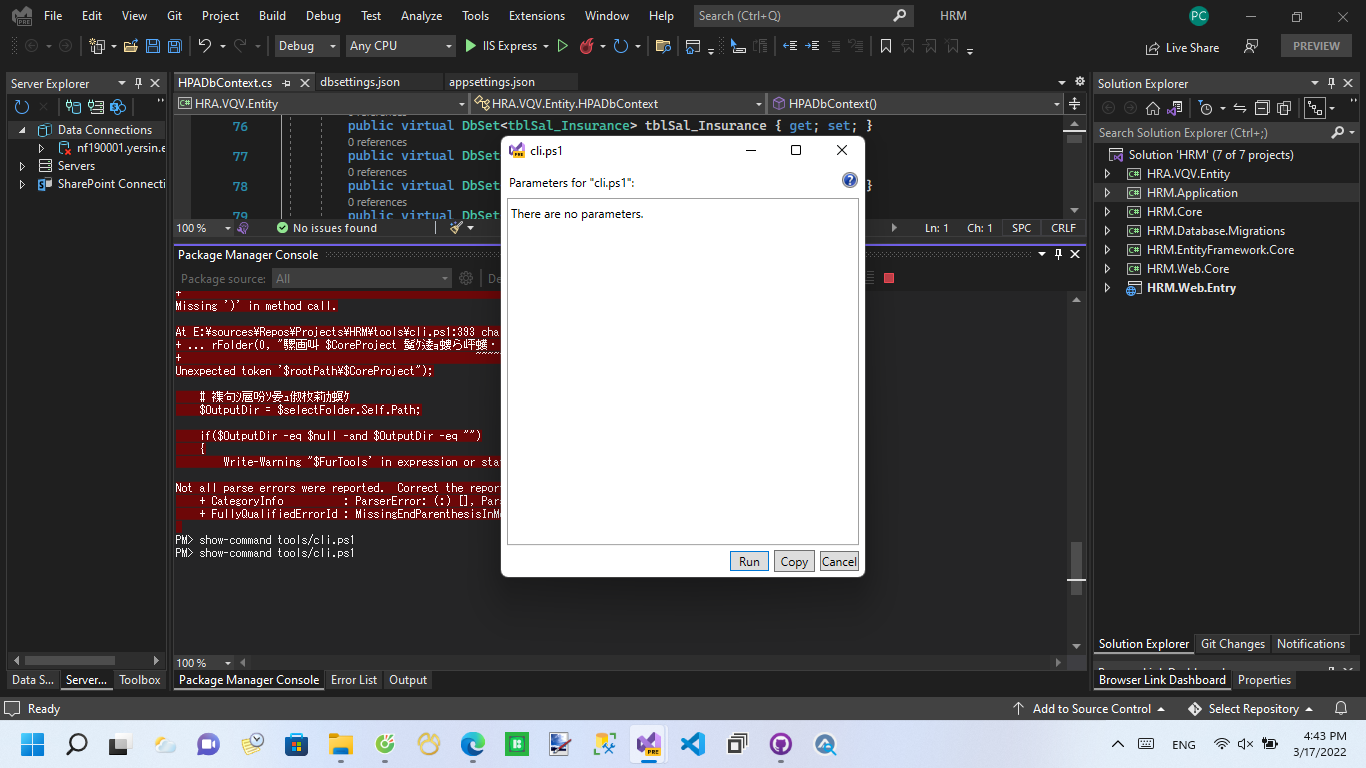Refresh Server Explorer with refresh icon
Viewport: 1366px width, 768px height.
[22, 107]
